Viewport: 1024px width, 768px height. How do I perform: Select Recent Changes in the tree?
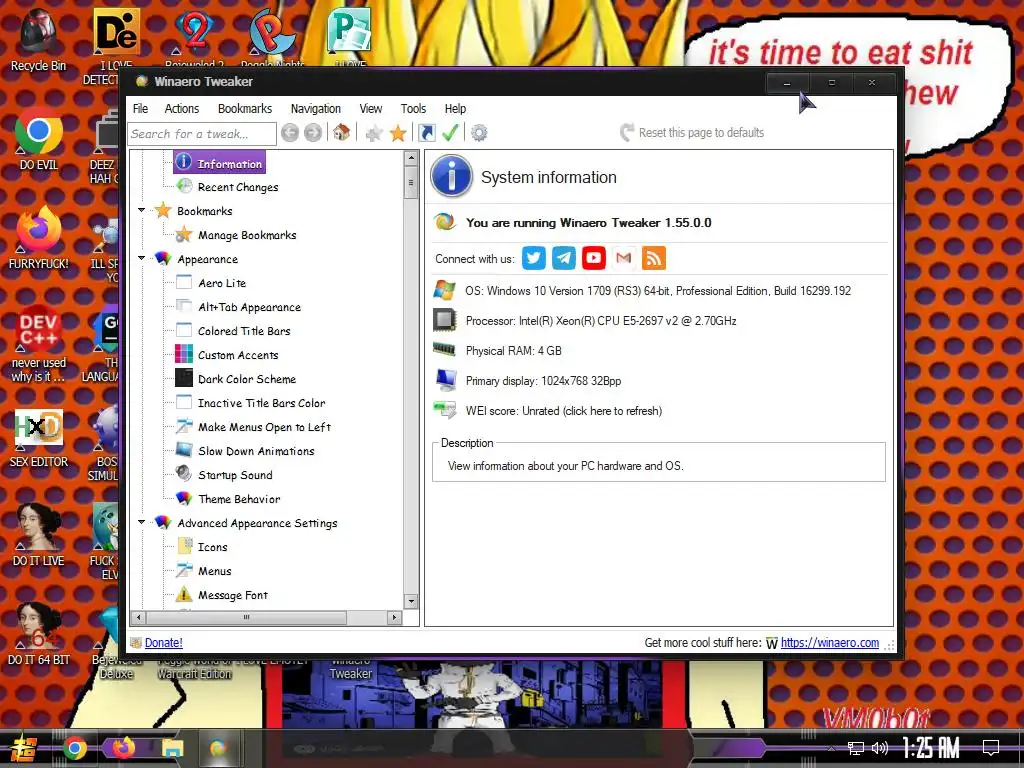(238, 187)
